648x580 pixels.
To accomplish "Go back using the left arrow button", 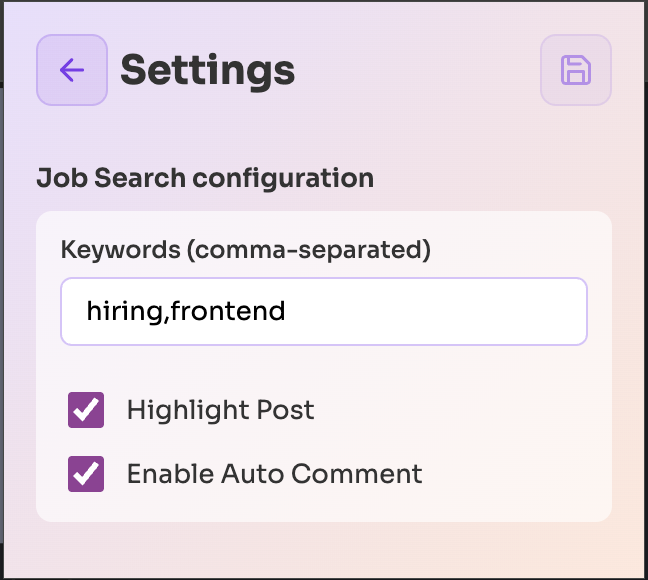I will click(x=71, y=70).
